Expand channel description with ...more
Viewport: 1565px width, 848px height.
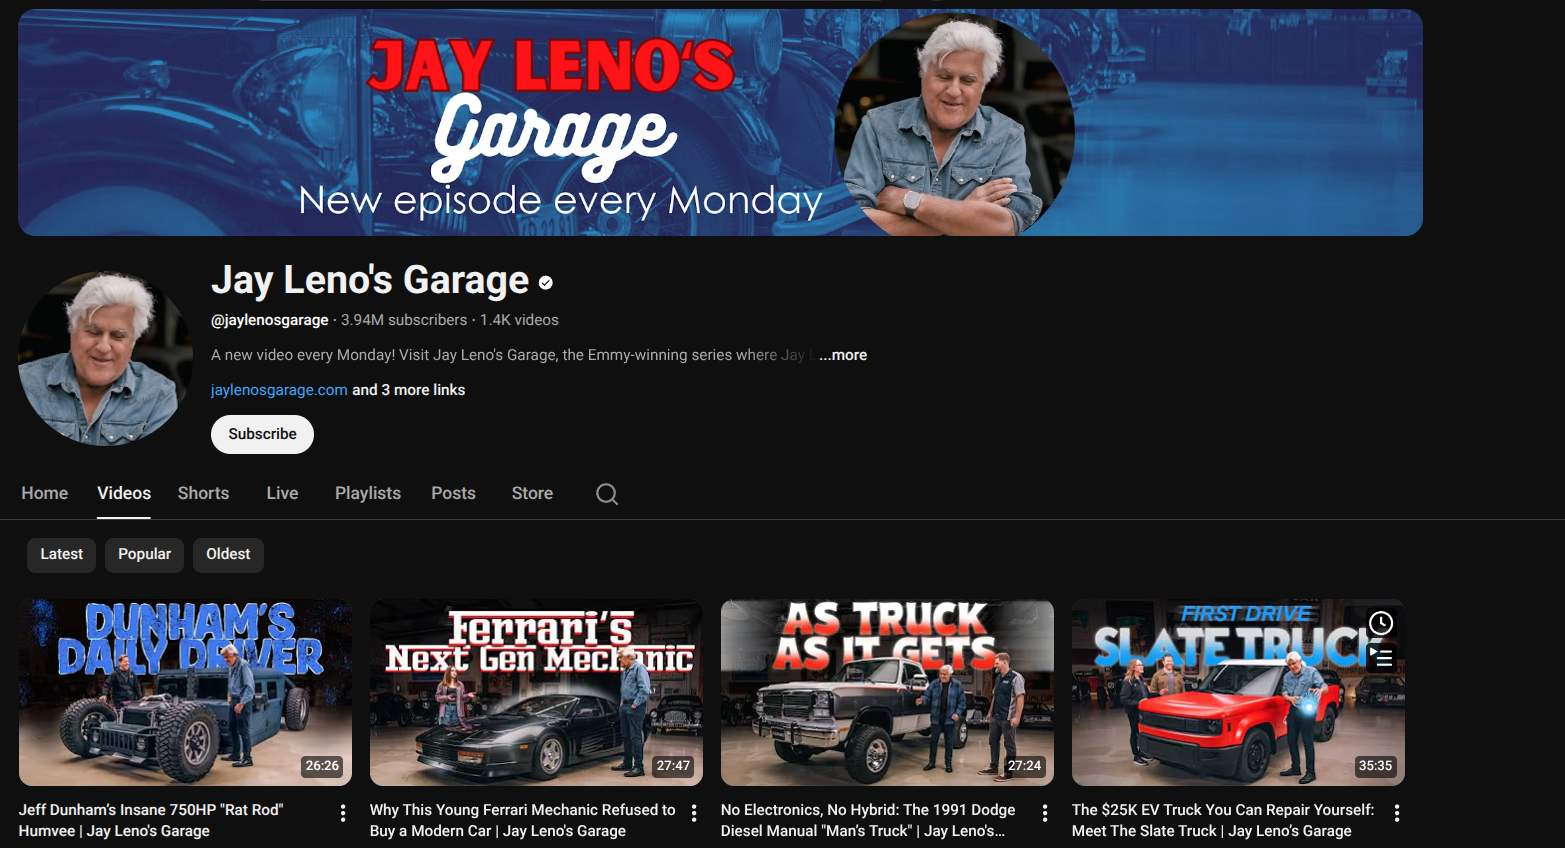coord(843,355)
